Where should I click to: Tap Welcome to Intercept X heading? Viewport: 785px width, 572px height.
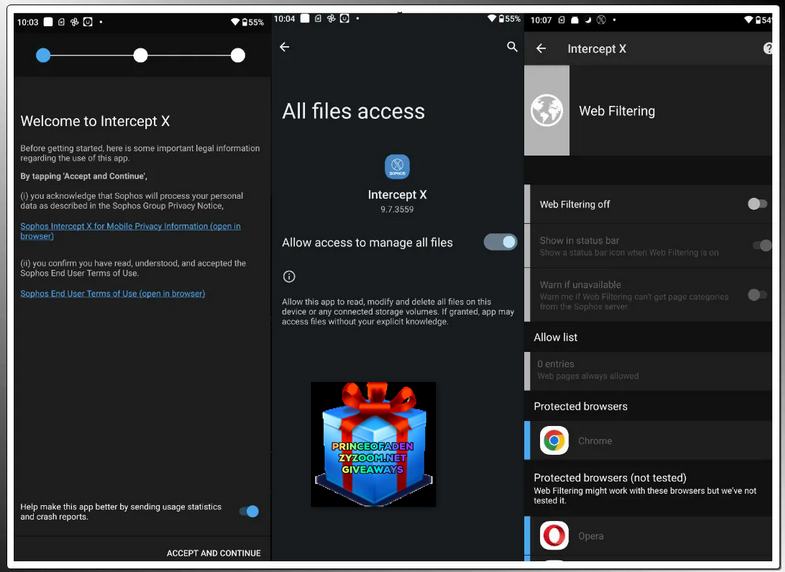pos(95,121)
